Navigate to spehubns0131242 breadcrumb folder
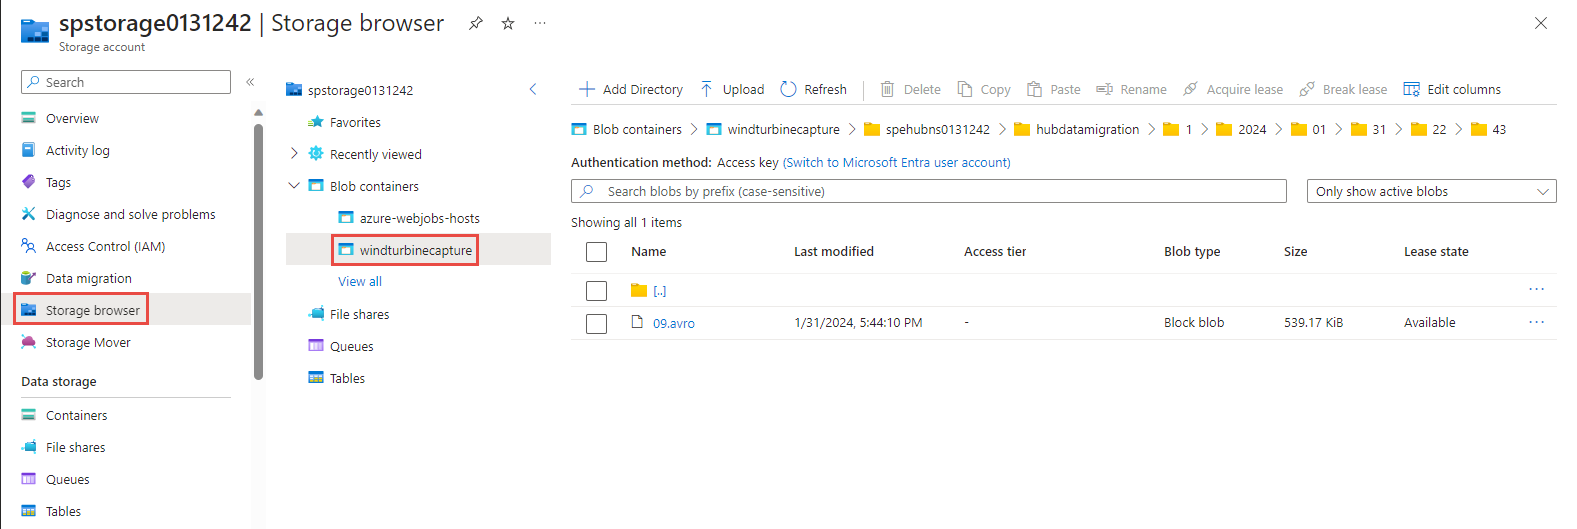This screenshot has height=529, width=1577. pos(938,129)
